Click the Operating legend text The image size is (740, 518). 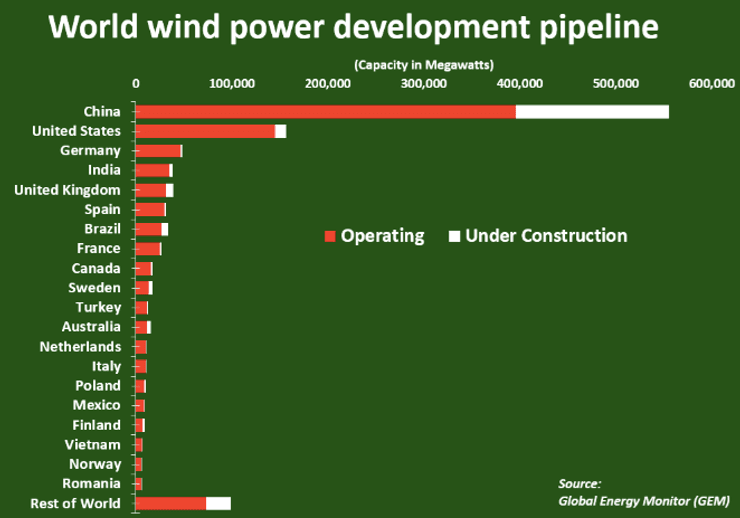[383, 236]
